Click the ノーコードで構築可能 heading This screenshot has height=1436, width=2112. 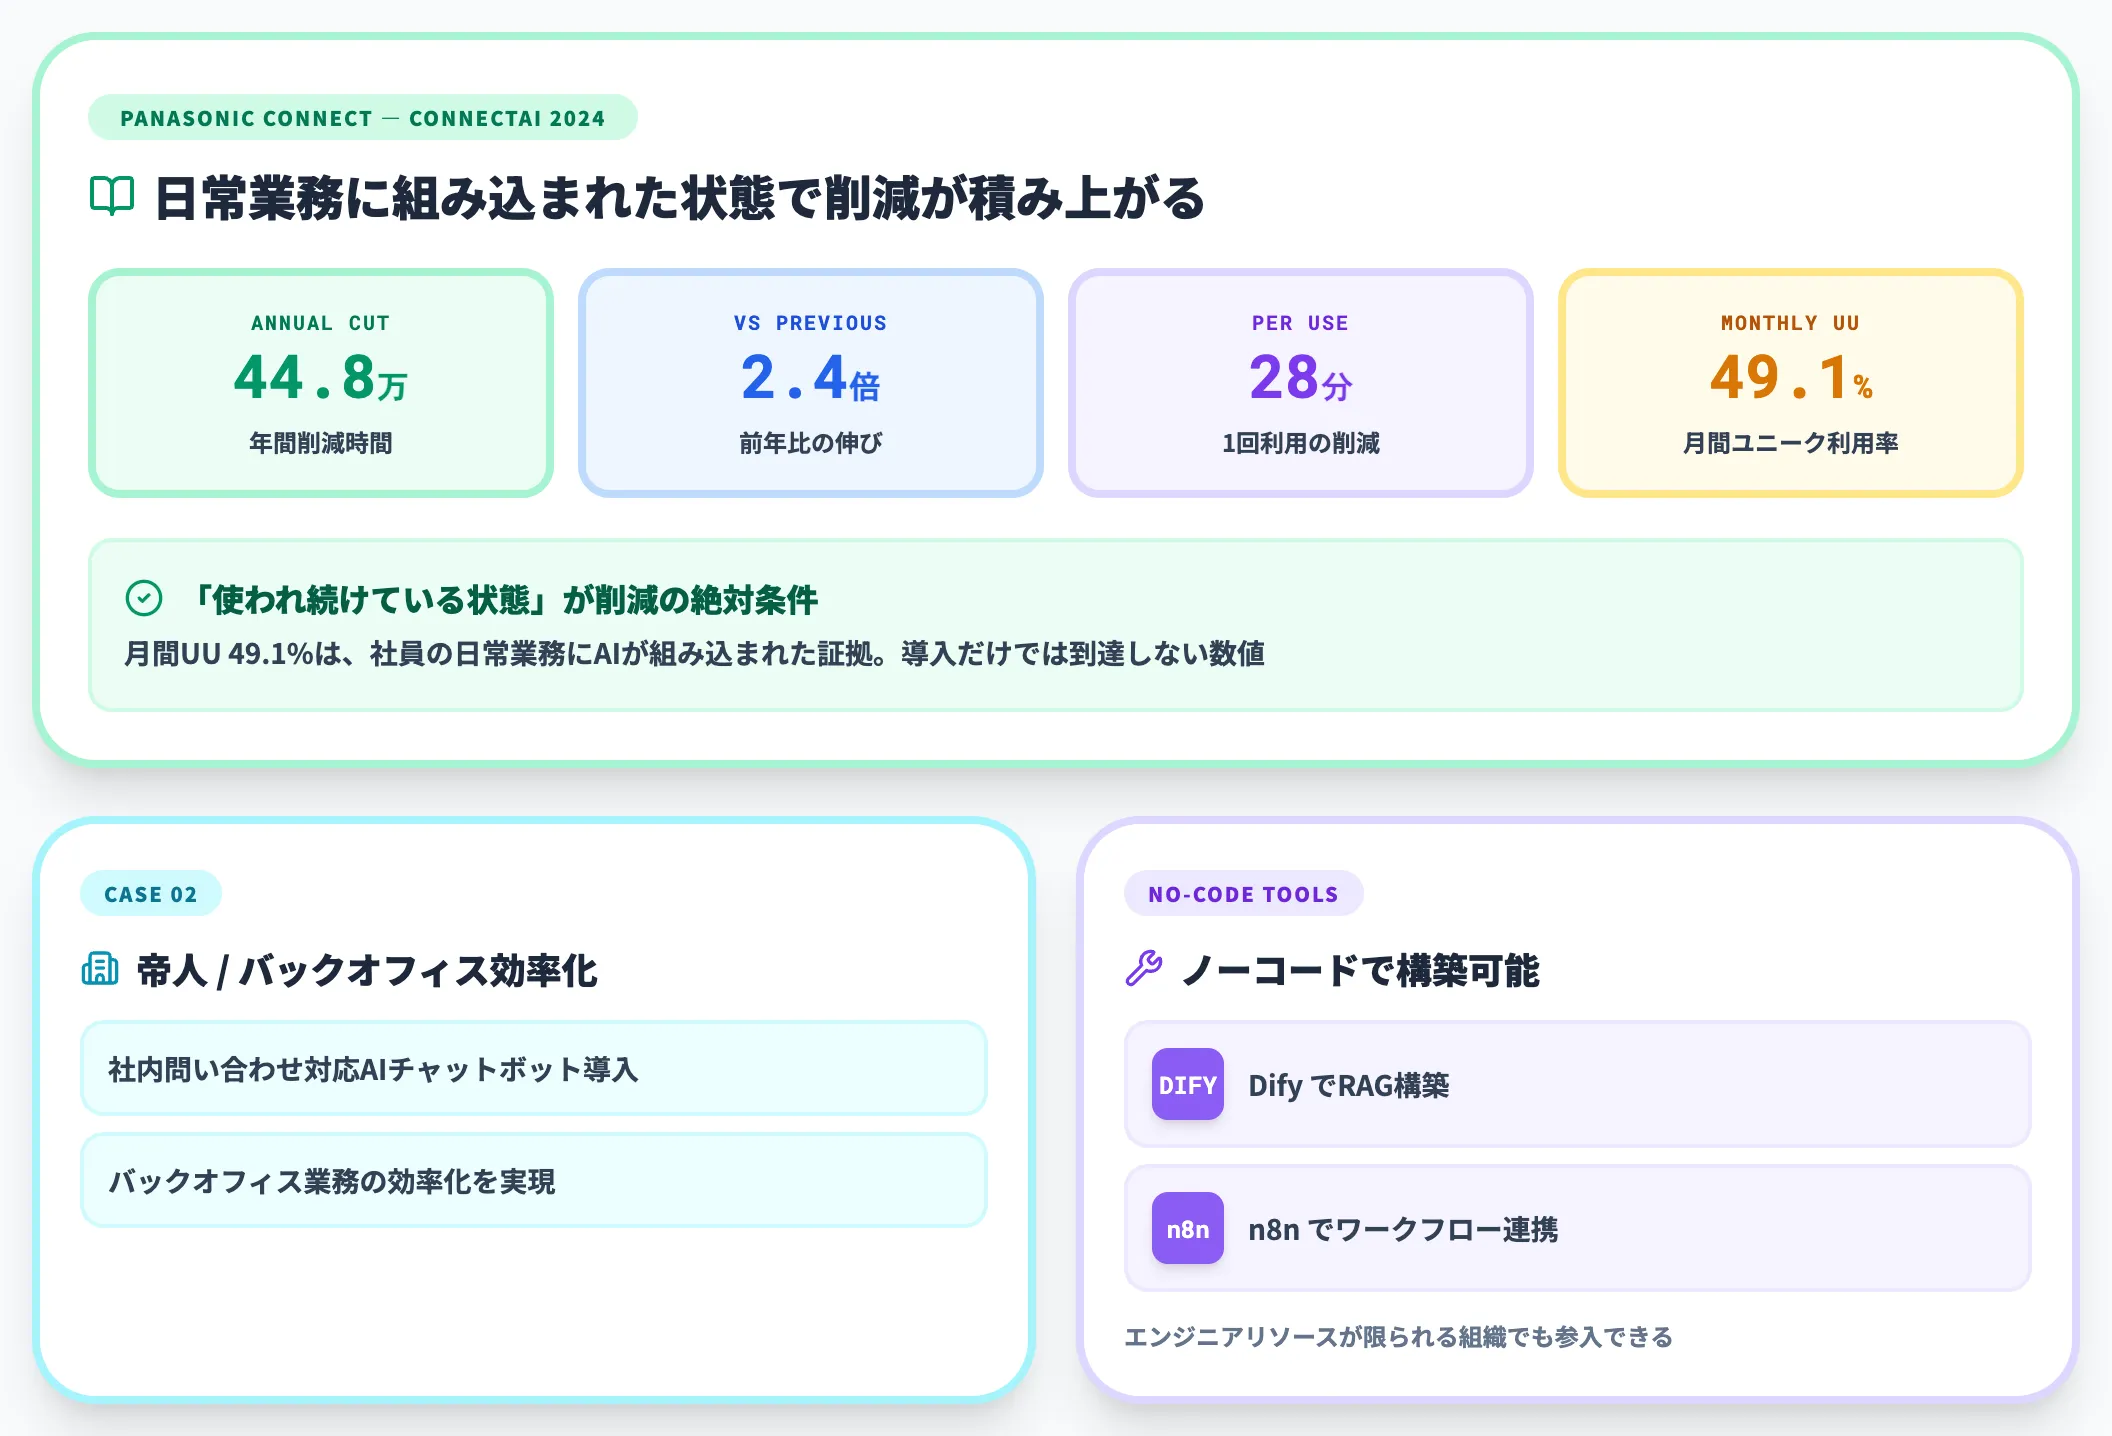pos(1360,970)
